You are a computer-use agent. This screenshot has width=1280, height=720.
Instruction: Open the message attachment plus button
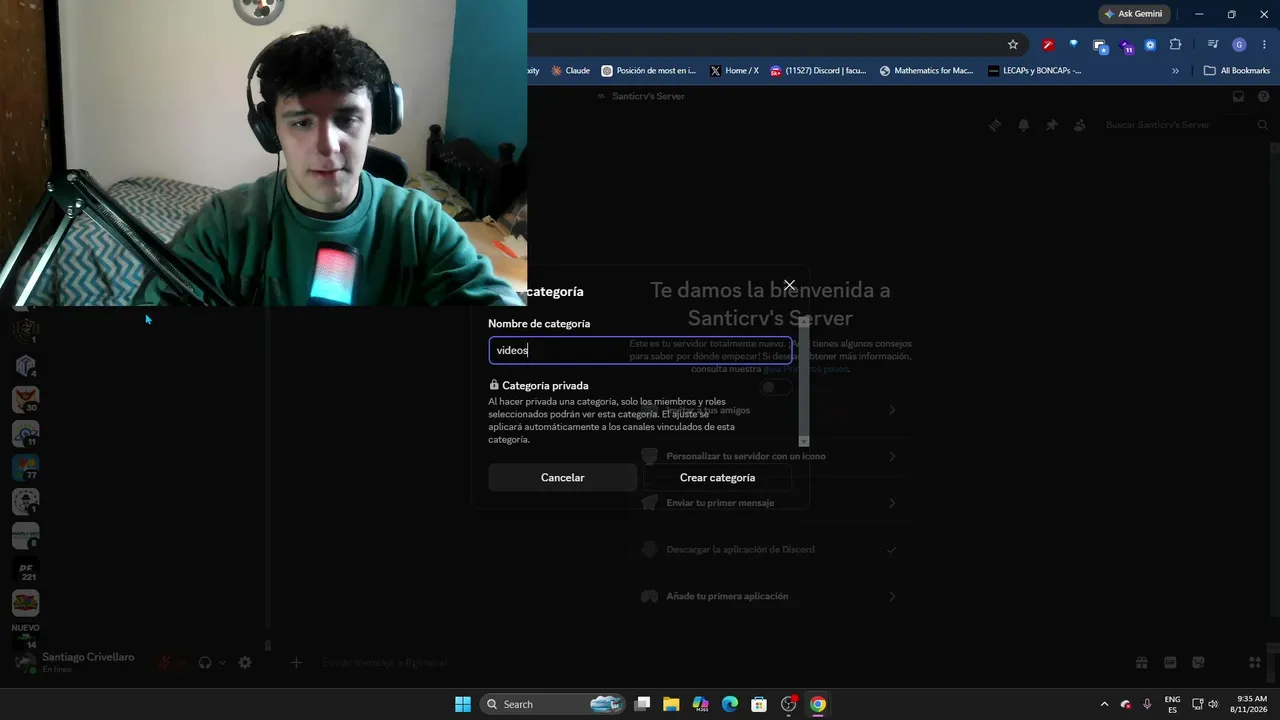pos(296,662)
